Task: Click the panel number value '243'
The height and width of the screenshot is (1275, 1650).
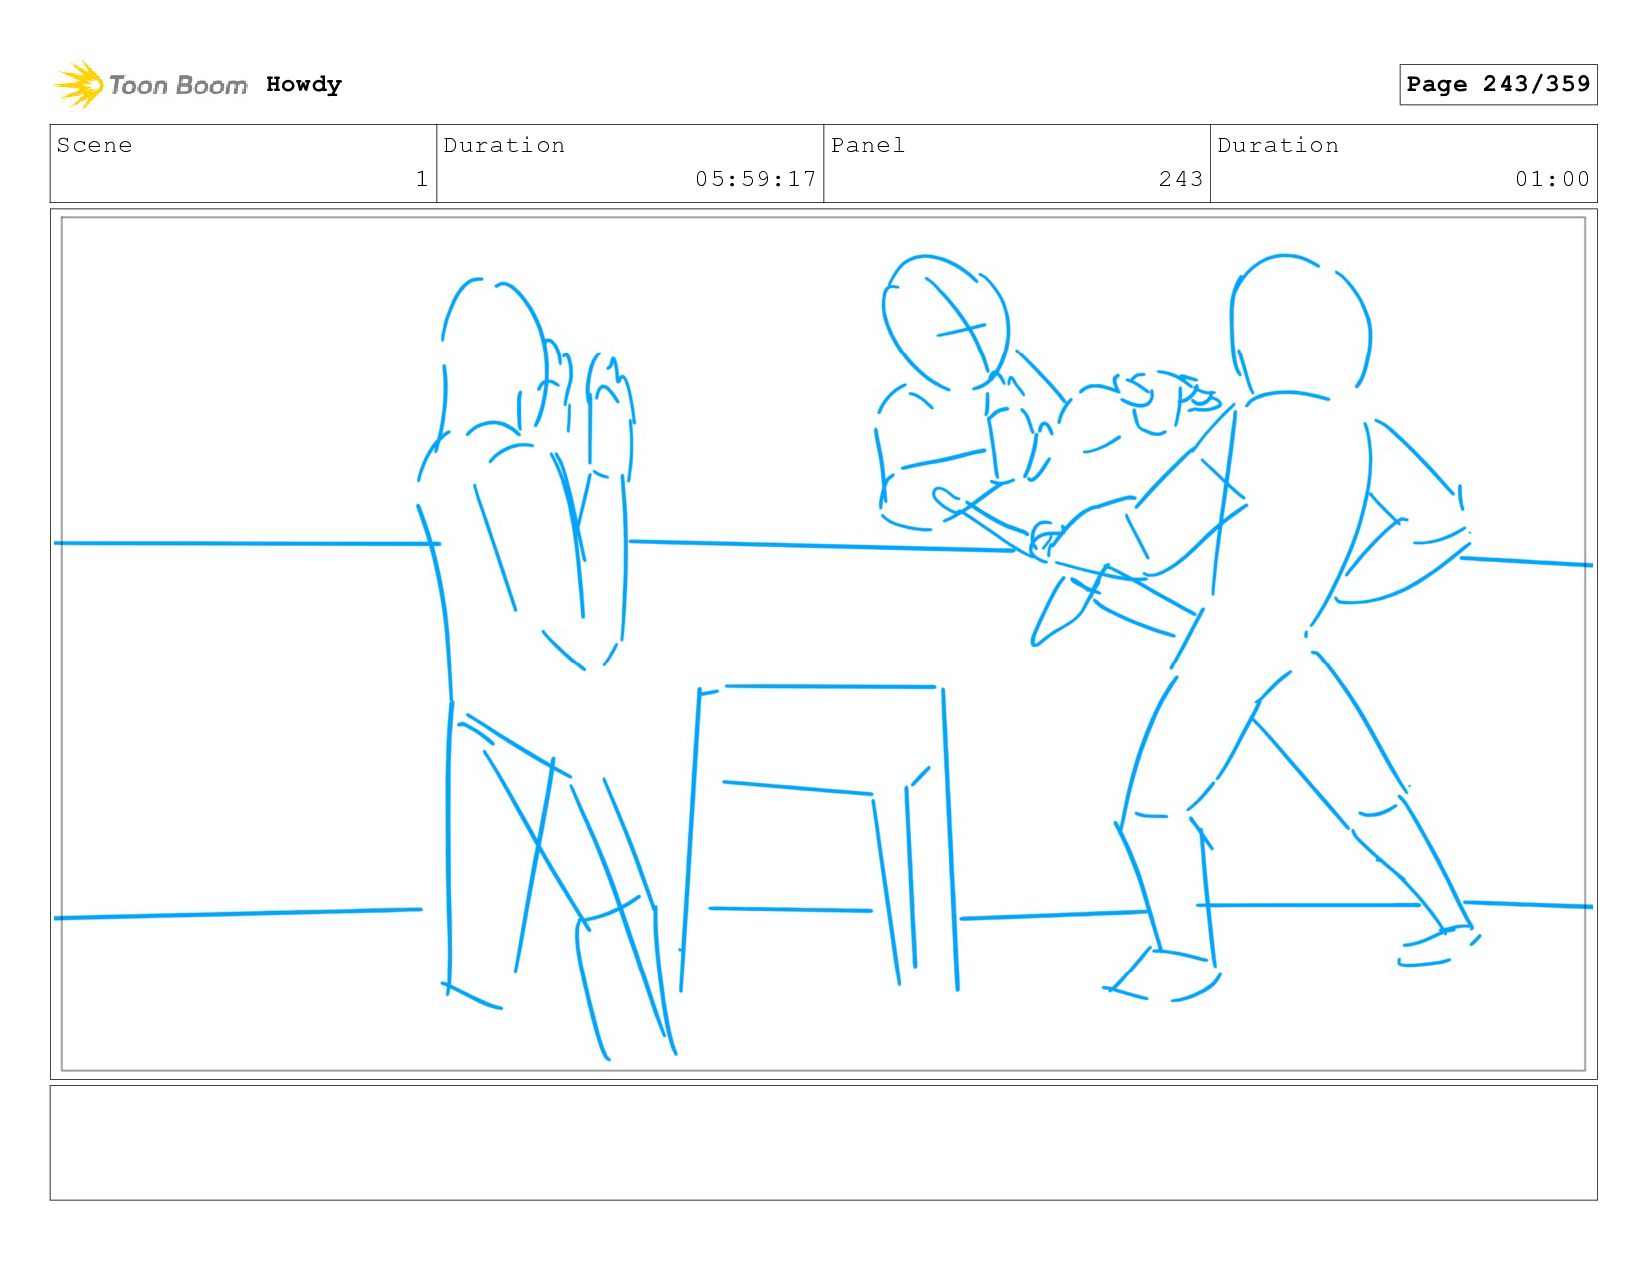Action: [1181, 179]
